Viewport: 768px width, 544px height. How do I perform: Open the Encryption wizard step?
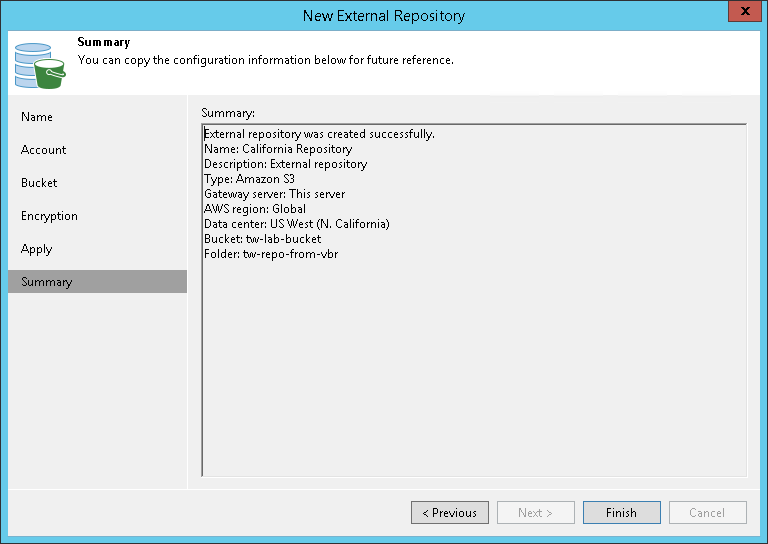pyautogui.click(x=49, y=216)
